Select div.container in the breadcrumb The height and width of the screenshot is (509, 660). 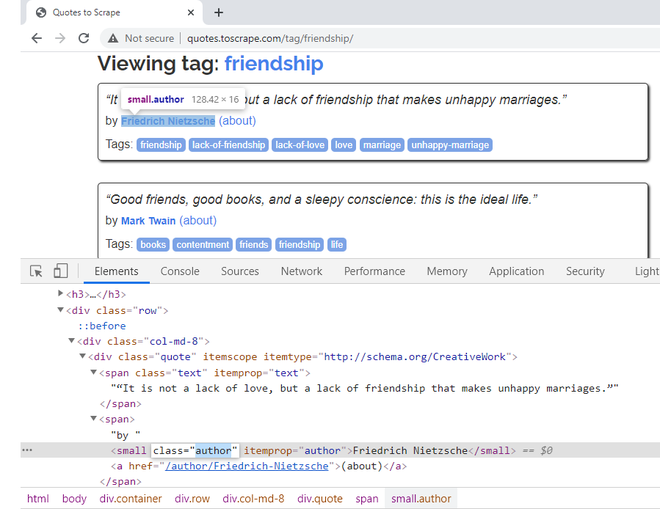pos(130,499)
